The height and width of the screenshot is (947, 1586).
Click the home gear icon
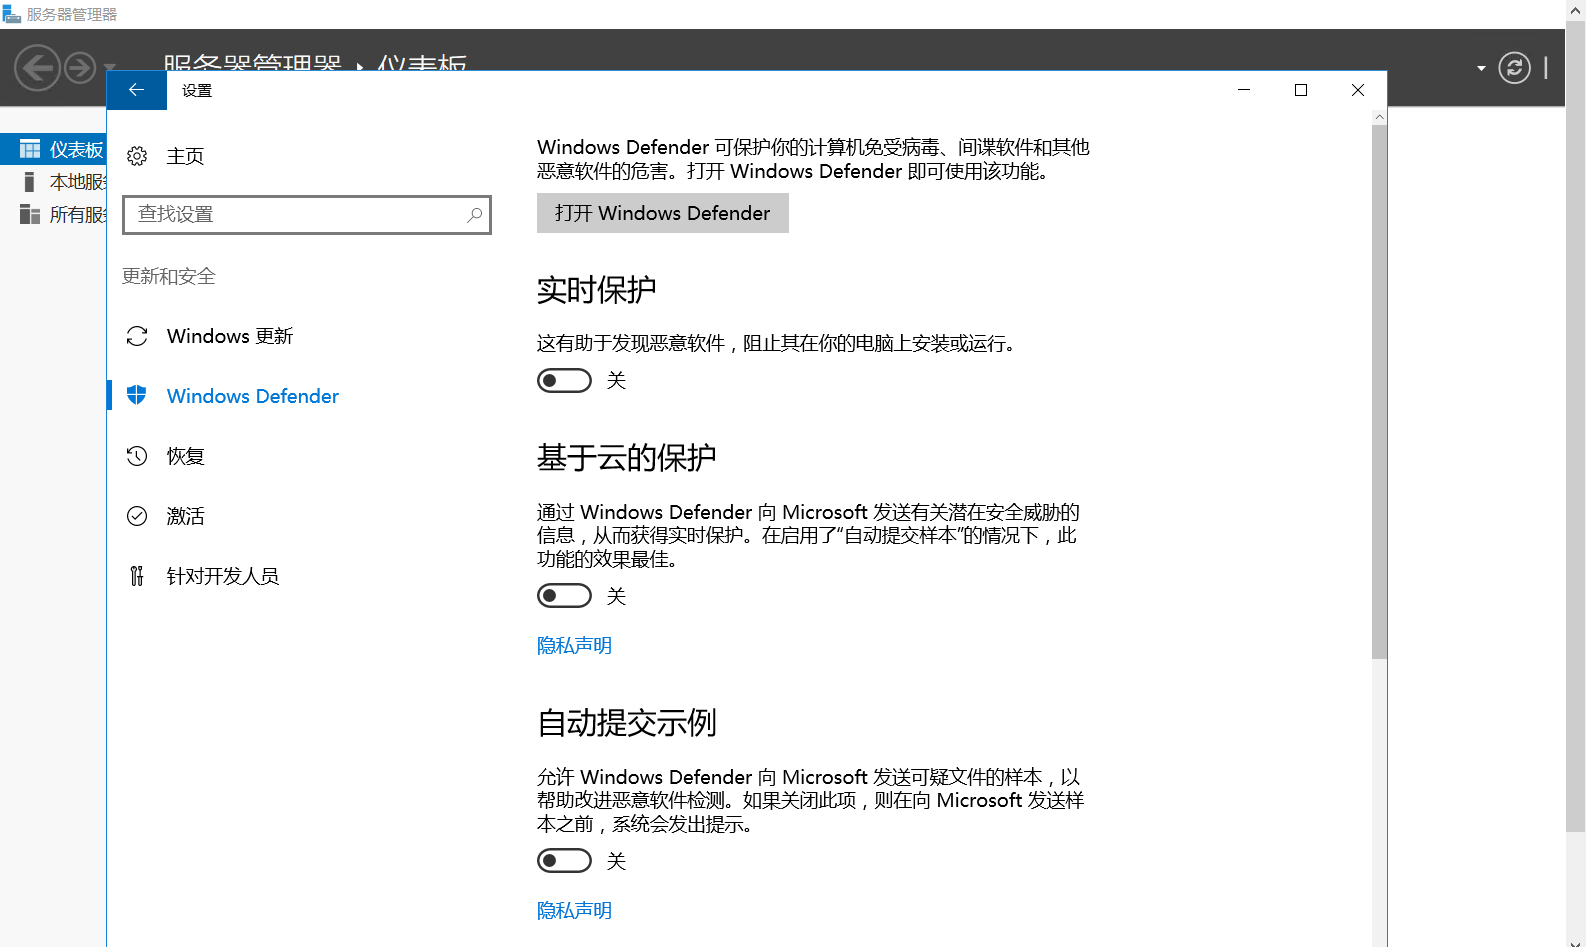(x=137, y=156)
